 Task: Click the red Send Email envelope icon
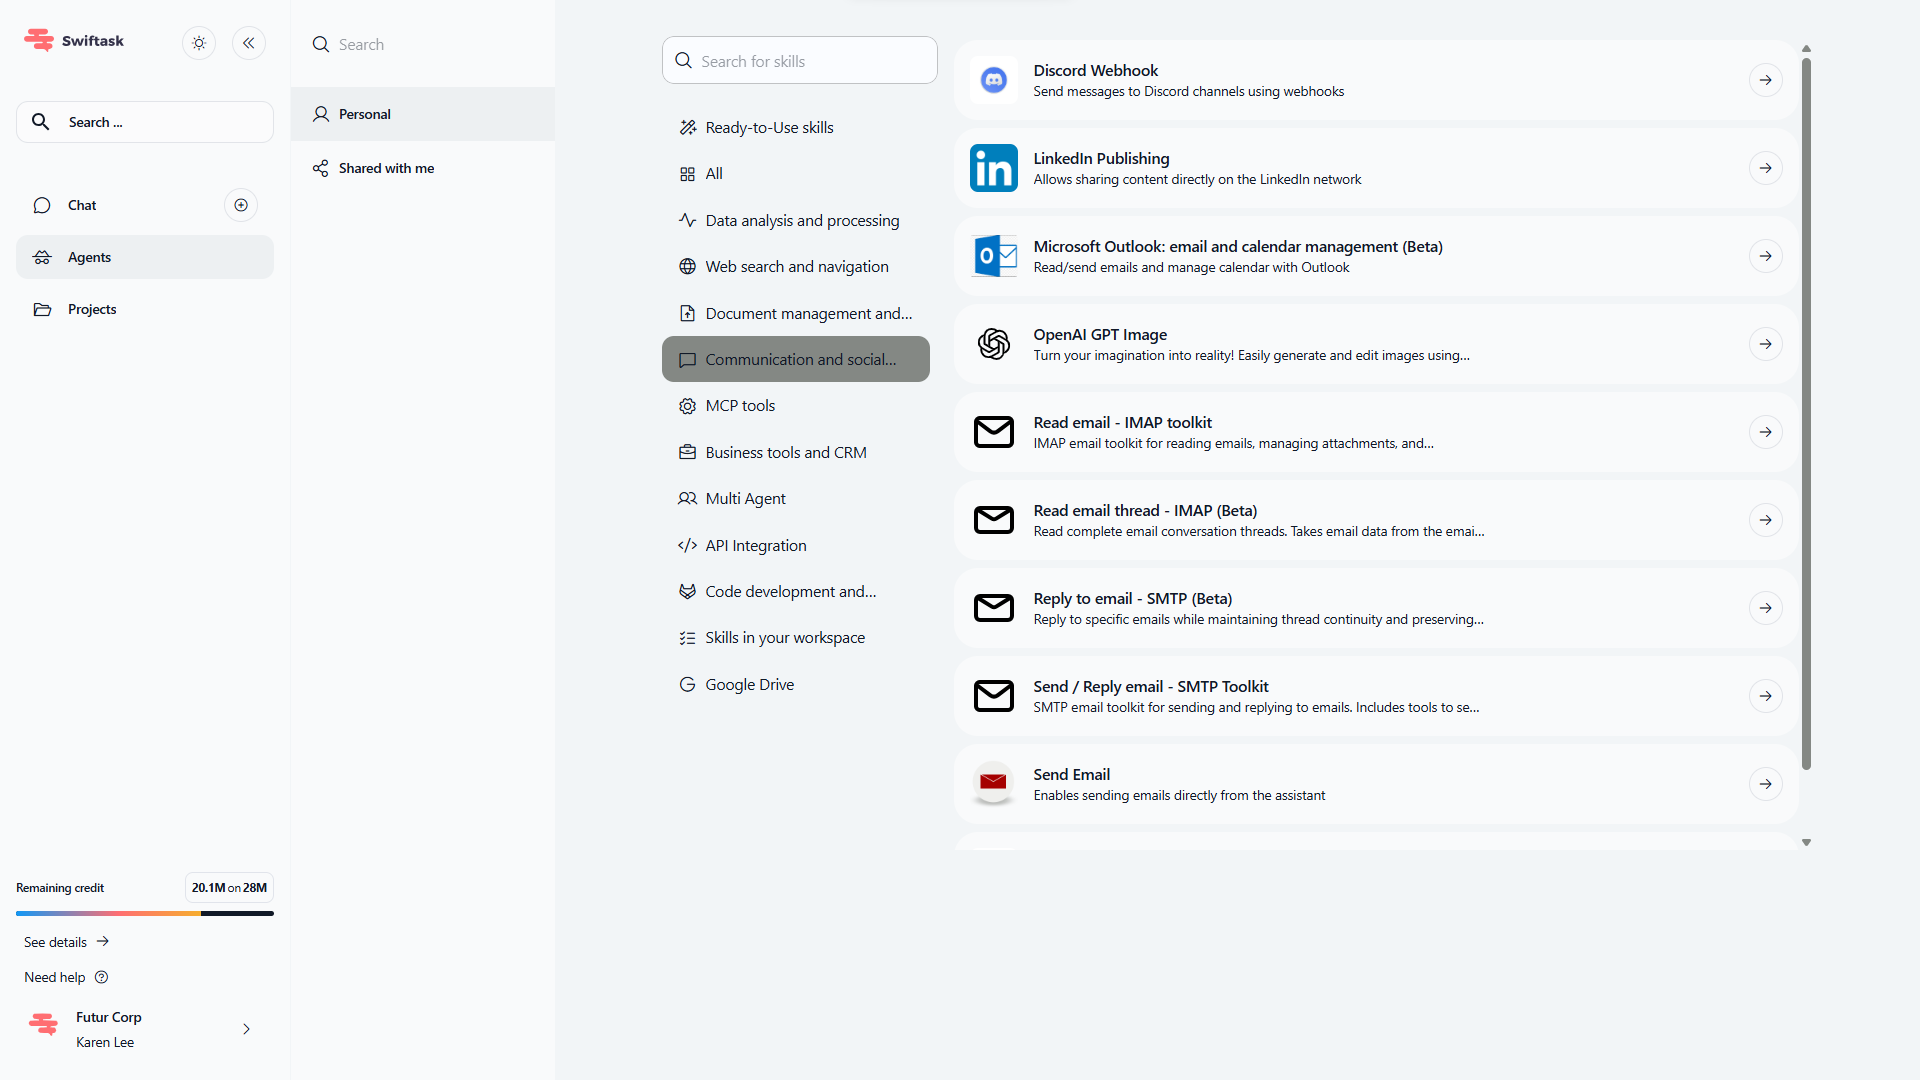[x=993, y=784]
